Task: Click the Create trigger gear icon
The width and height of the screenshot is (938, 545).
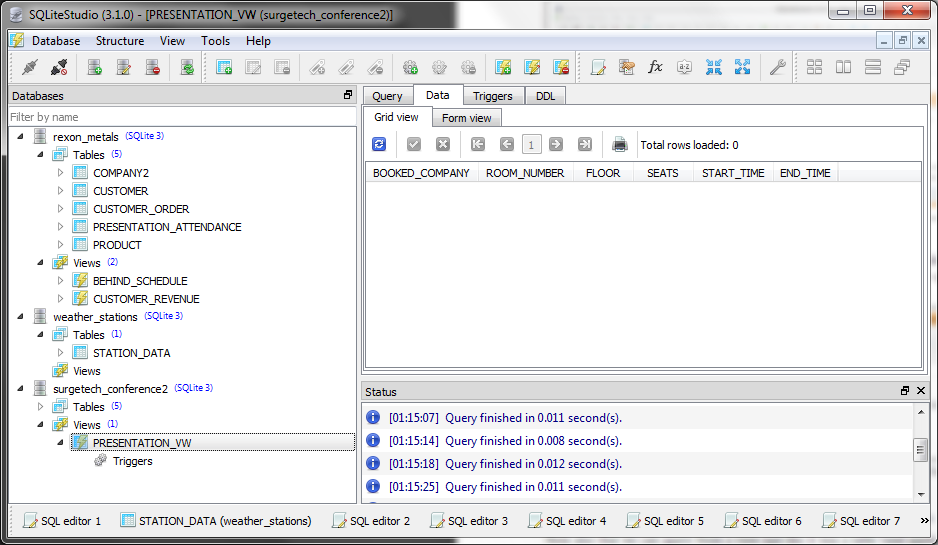Action: coord(410,67)
